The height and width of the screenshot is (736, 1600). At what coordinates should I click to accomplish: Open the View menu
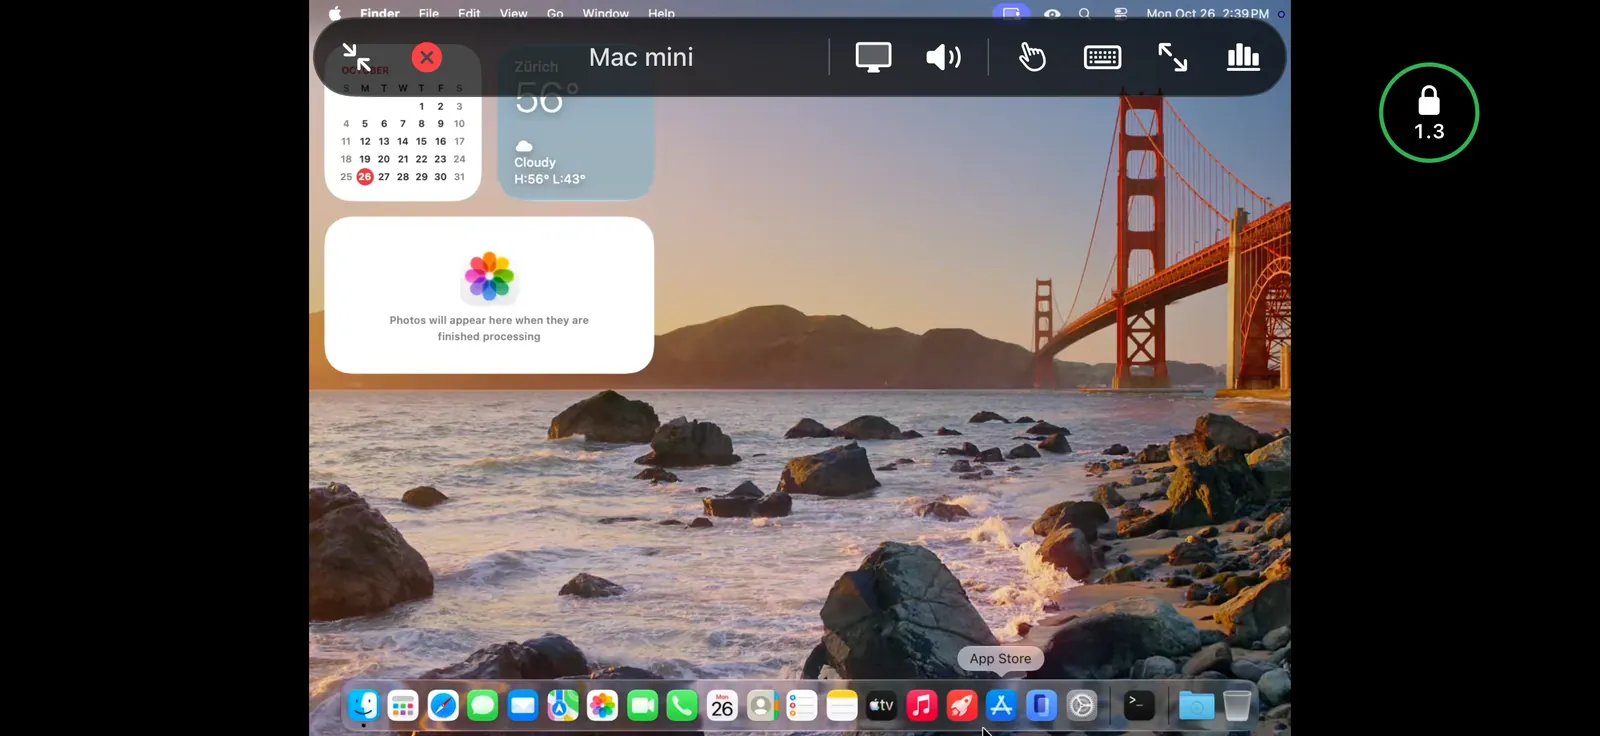[513, 13]
